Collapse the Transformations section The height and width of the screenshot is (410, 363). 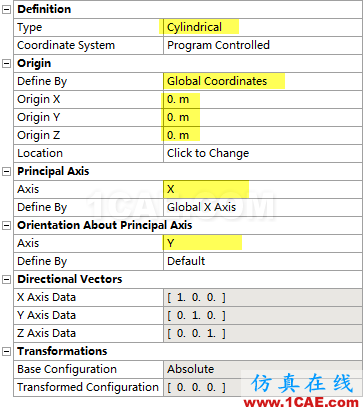tap(6, 352)
